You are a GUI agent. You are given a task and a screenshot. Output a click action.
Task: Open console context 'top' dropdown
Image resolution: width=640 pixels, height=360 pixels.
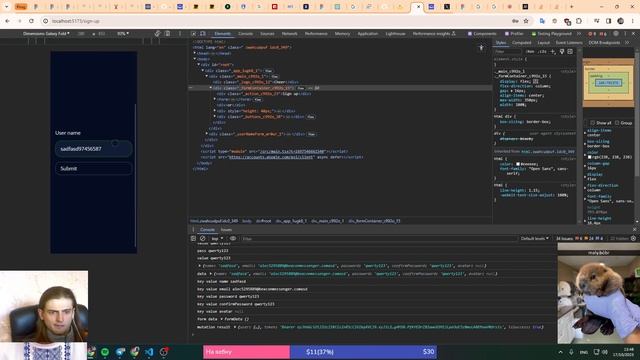point(217,238)
